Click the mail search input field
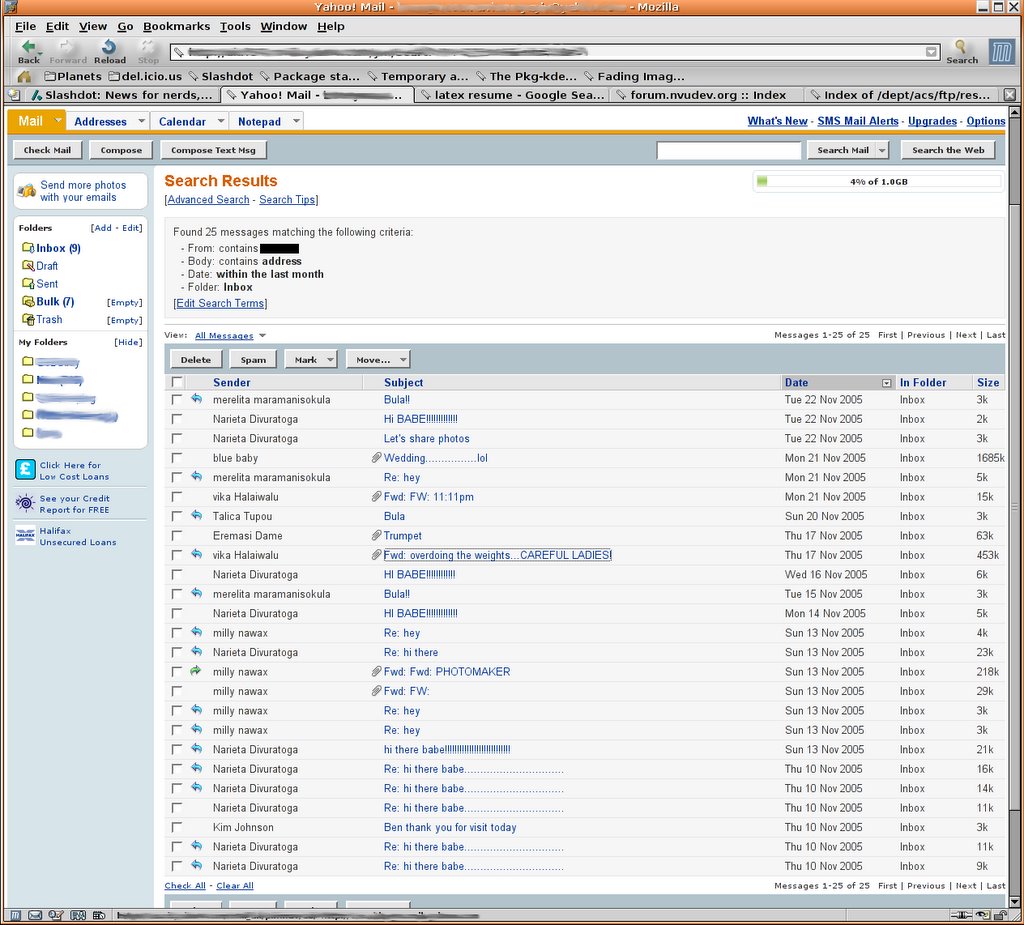The width and height of the screenshot is (1024, 925). point(729,150)
